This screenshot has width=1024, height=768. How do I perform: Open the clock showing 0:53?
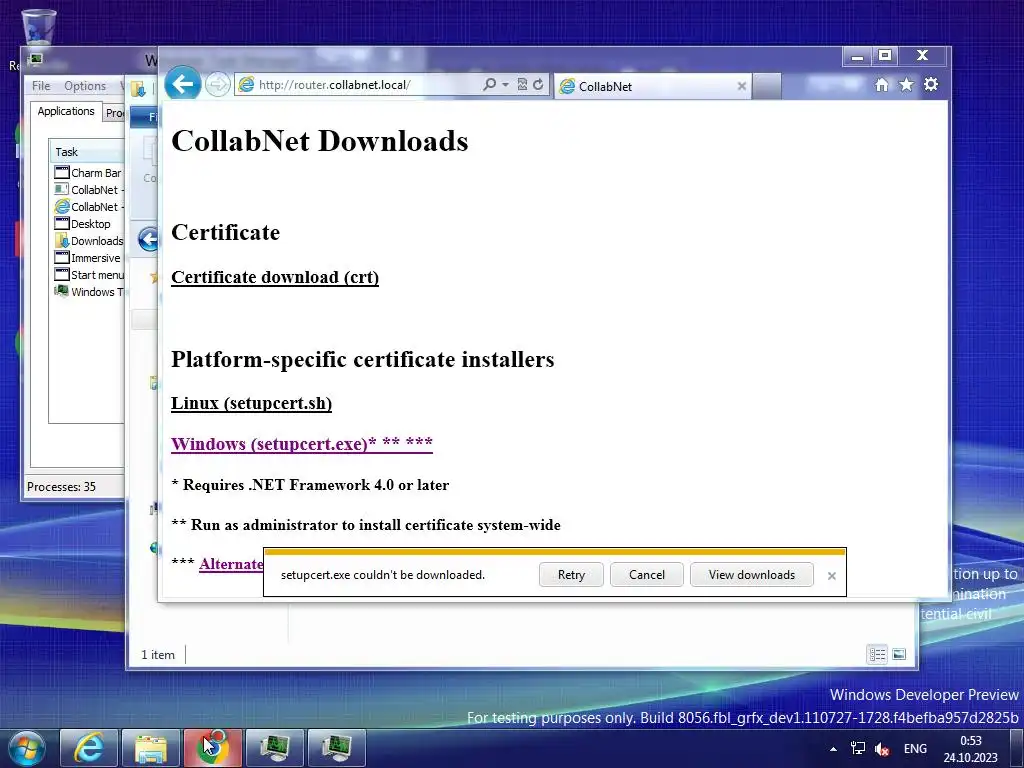[x=970, y=749]
